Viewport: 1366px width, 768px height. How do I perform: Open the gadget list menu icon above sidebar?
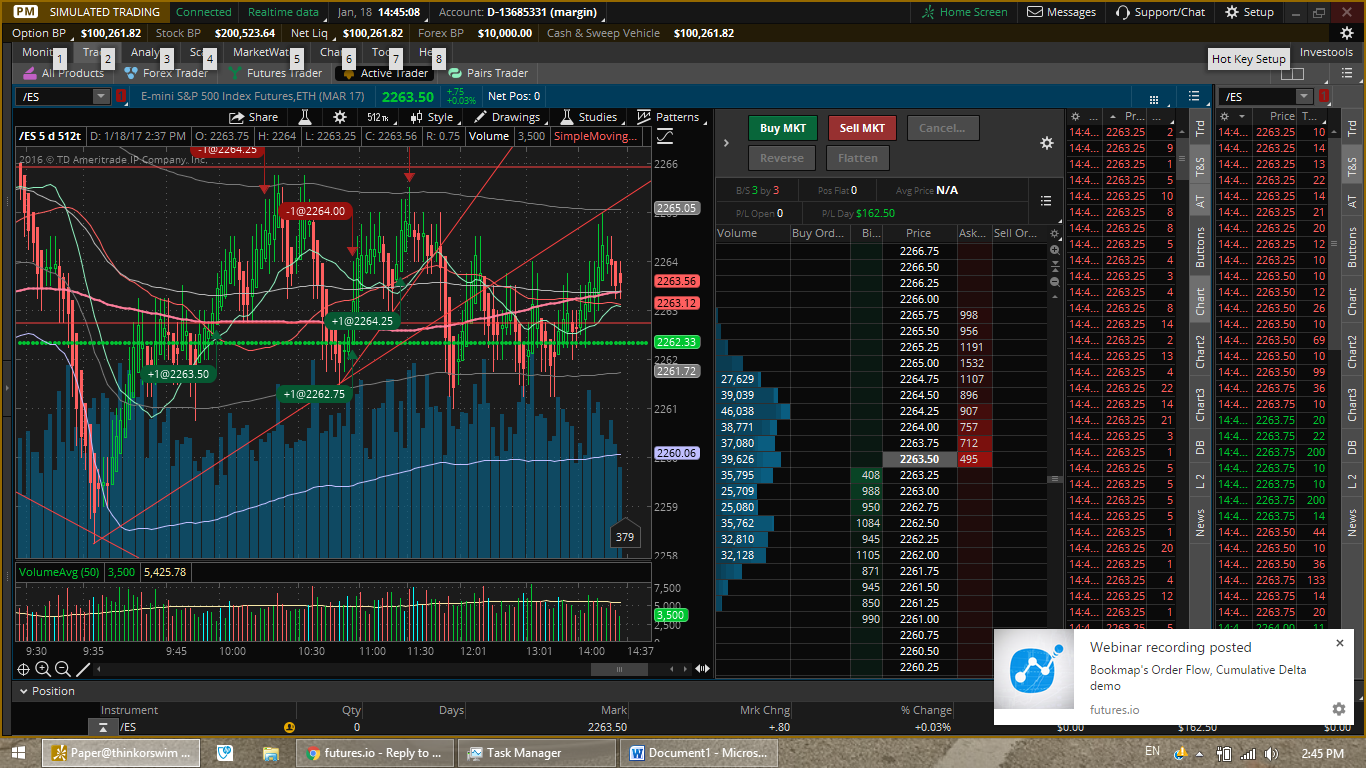pos(1194,96)
